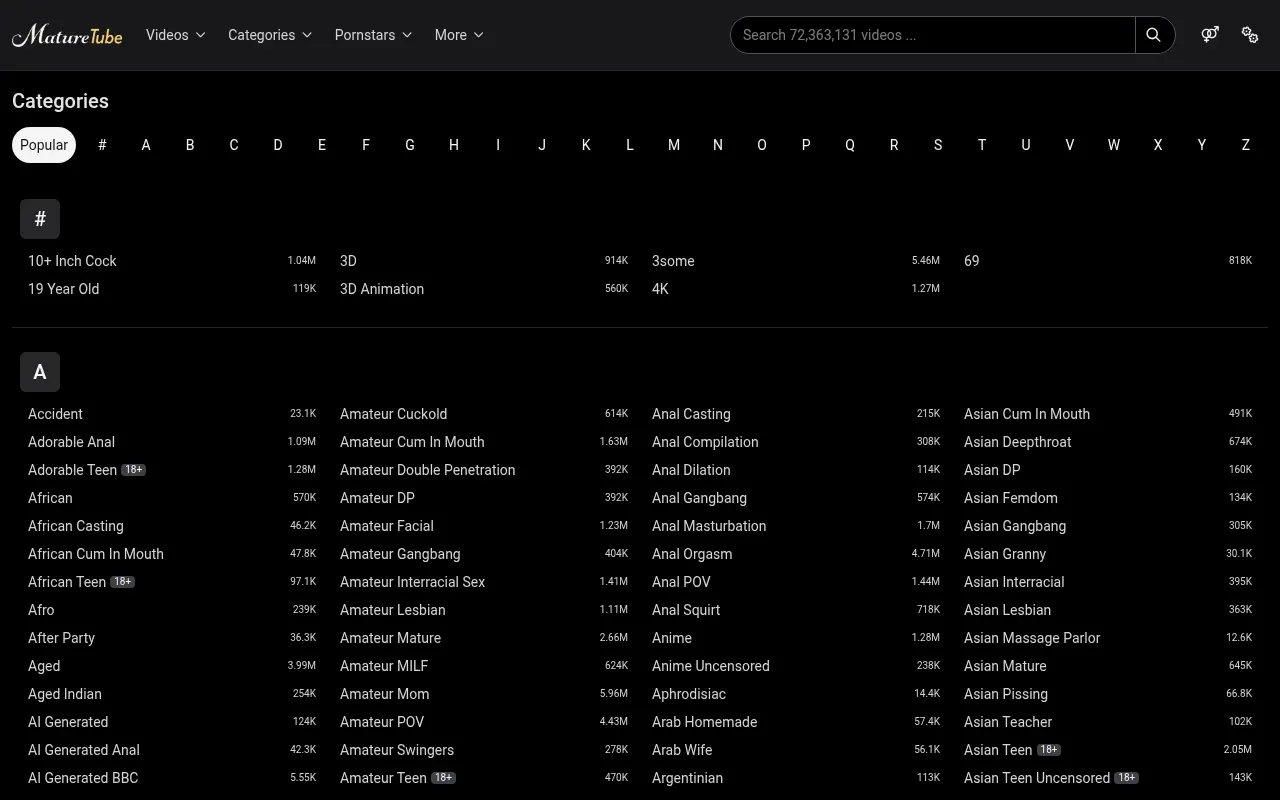Screen dimensions: 1280x800
Task: Expand the More dropdown menu
Action: coord(459,35)
